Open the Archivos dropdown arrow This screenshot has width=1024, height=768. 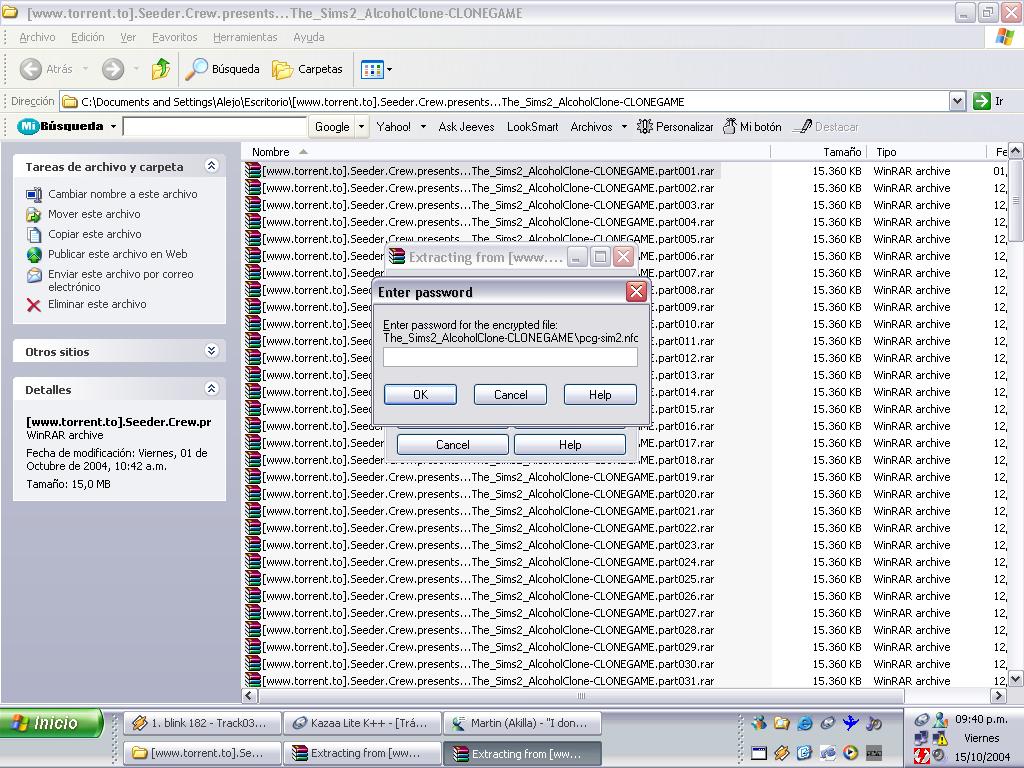pyautogui.click(x=624, y=127)
